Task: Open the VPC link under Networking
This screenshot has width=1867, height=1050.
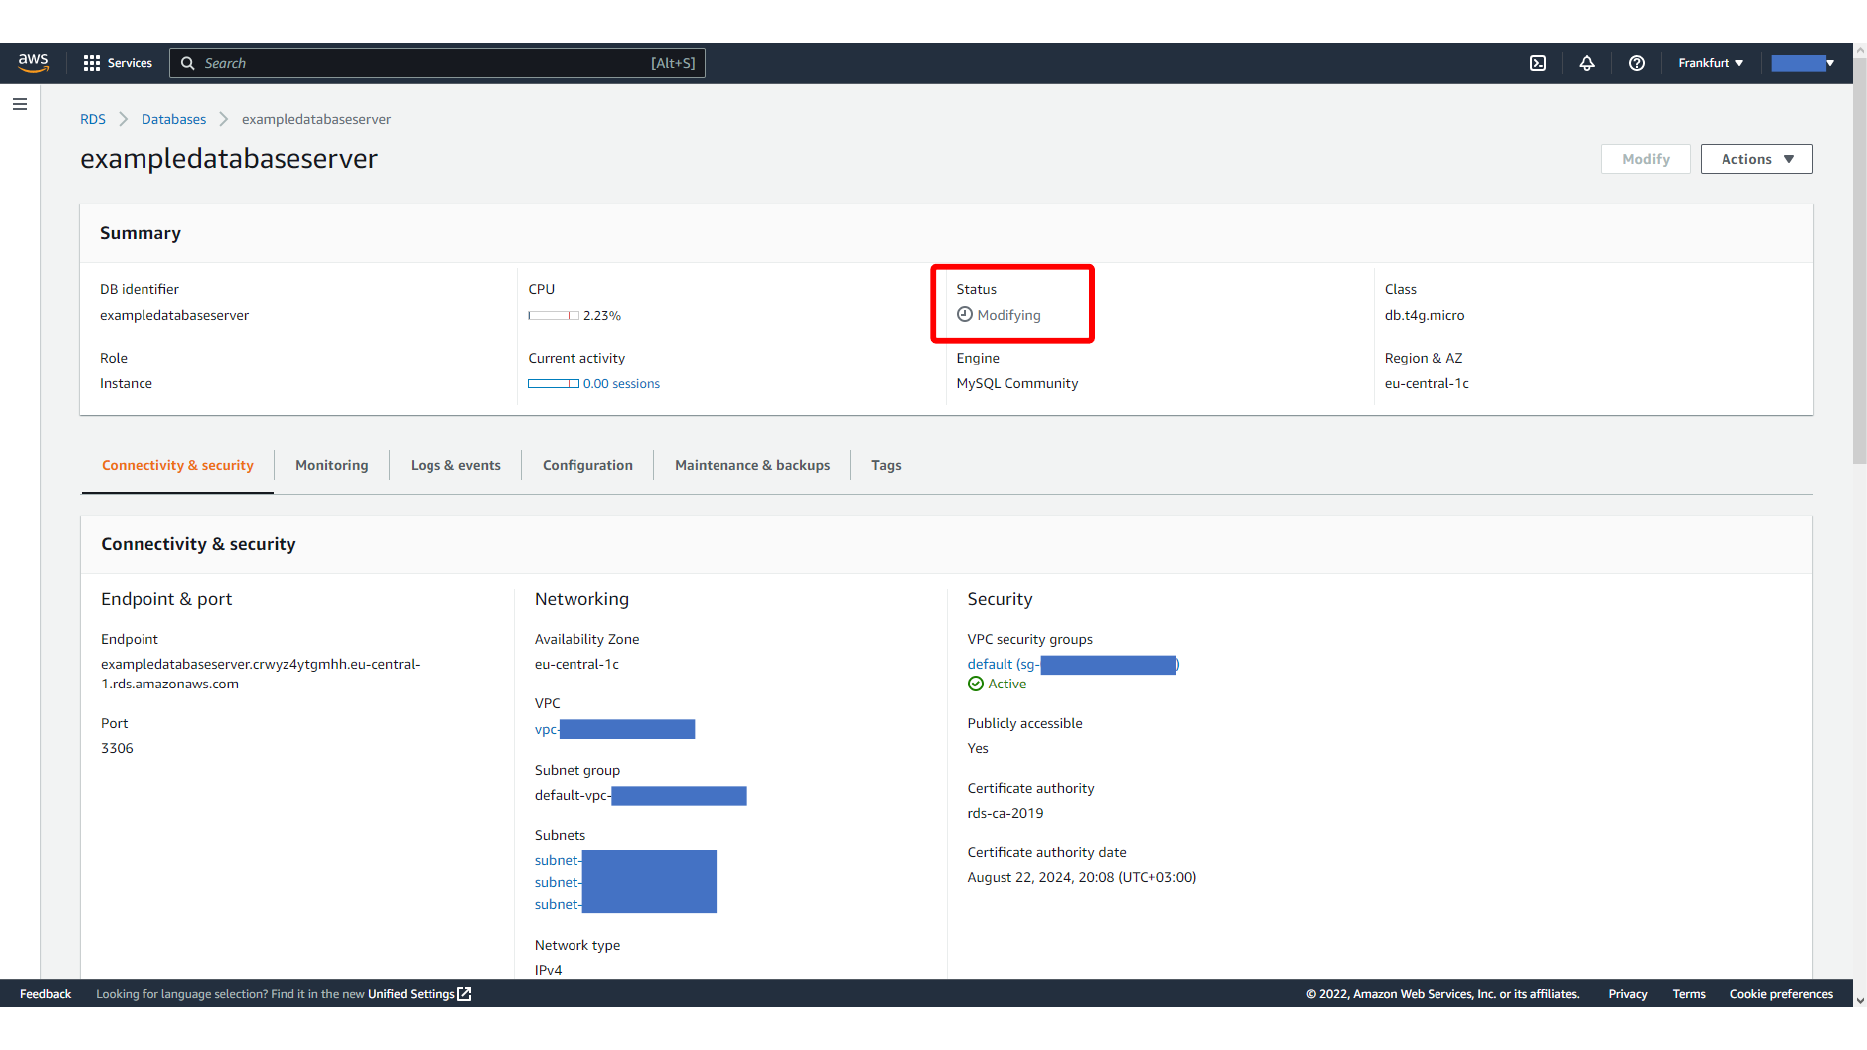Action: [615, 730]
